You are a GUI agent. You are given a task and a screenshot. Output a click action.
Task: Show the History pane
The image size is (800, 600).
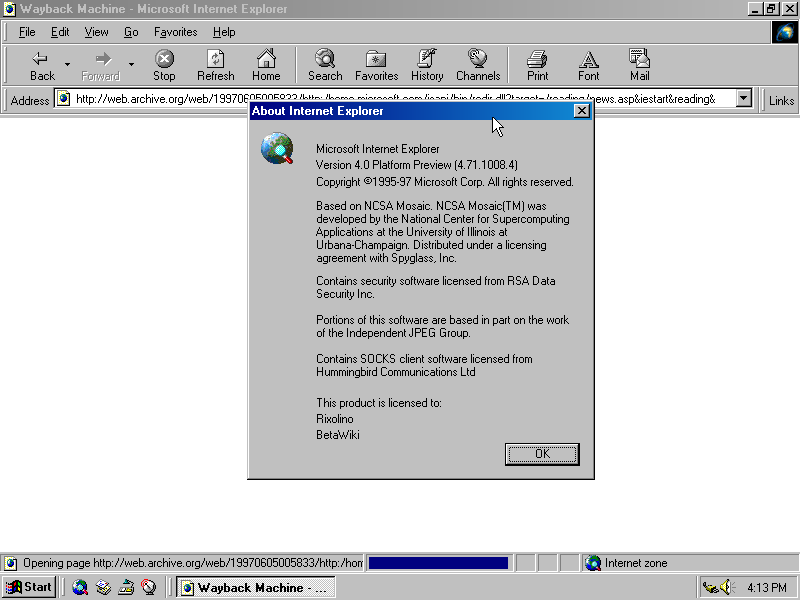tap(427, 65)
